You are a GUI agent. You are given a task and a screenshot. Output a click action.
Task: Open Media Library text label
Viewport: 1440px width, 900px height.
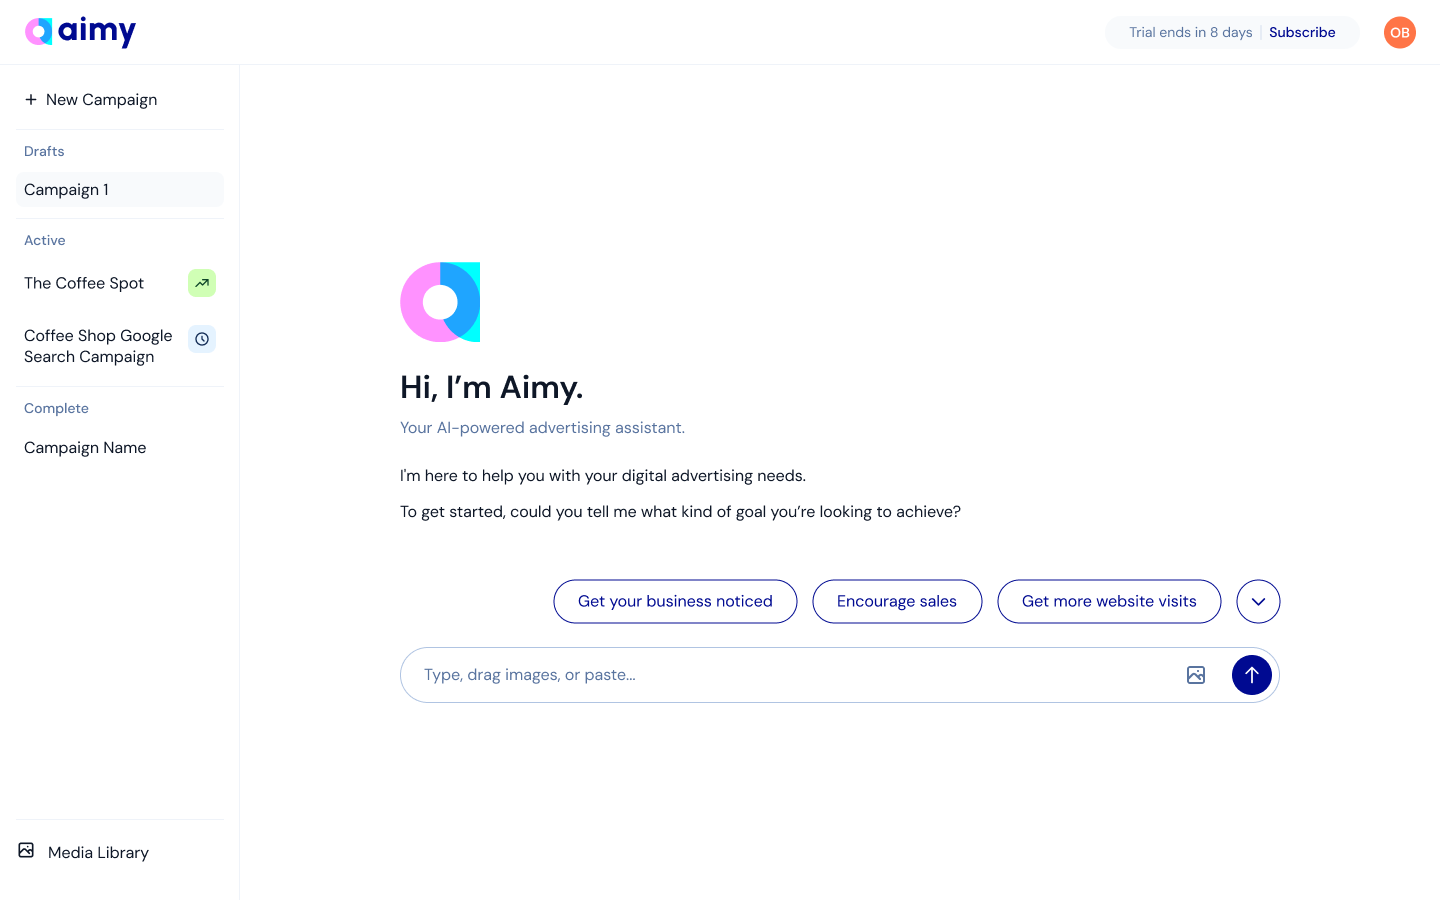pos(98,852)
